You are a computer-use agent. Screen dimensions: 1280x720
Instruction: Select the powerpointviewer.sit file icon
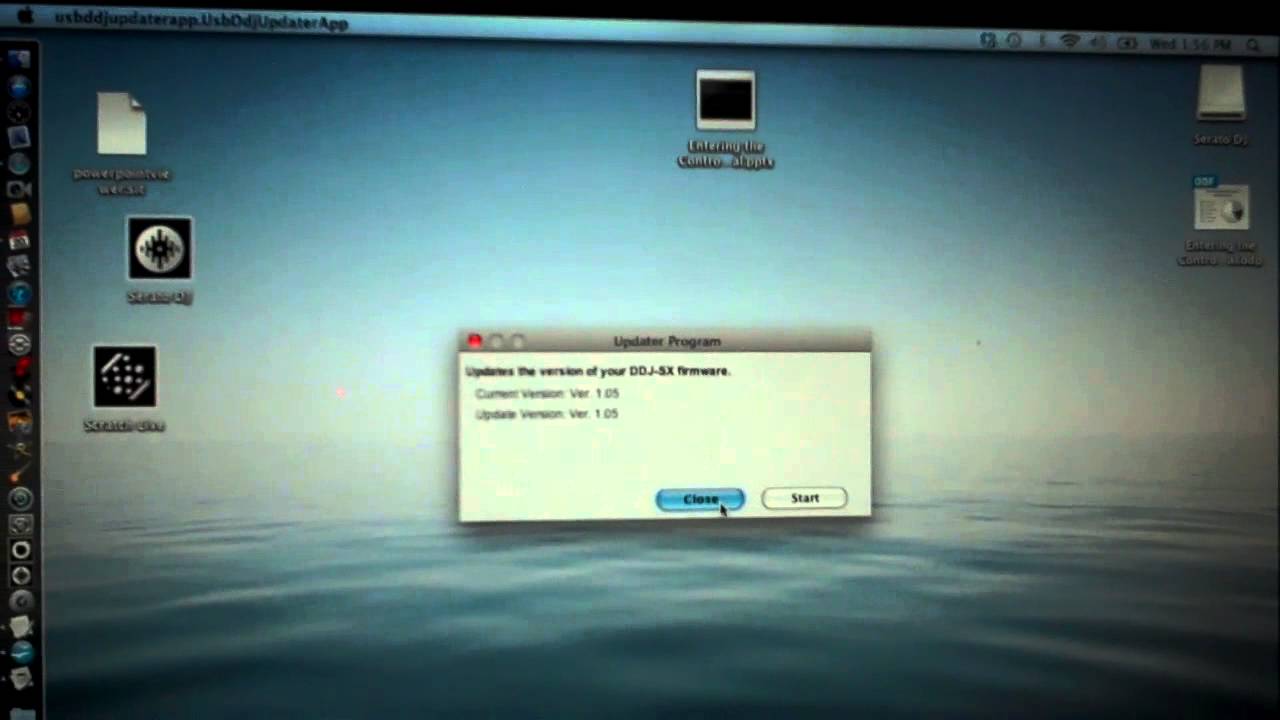[x=122, y=124]
